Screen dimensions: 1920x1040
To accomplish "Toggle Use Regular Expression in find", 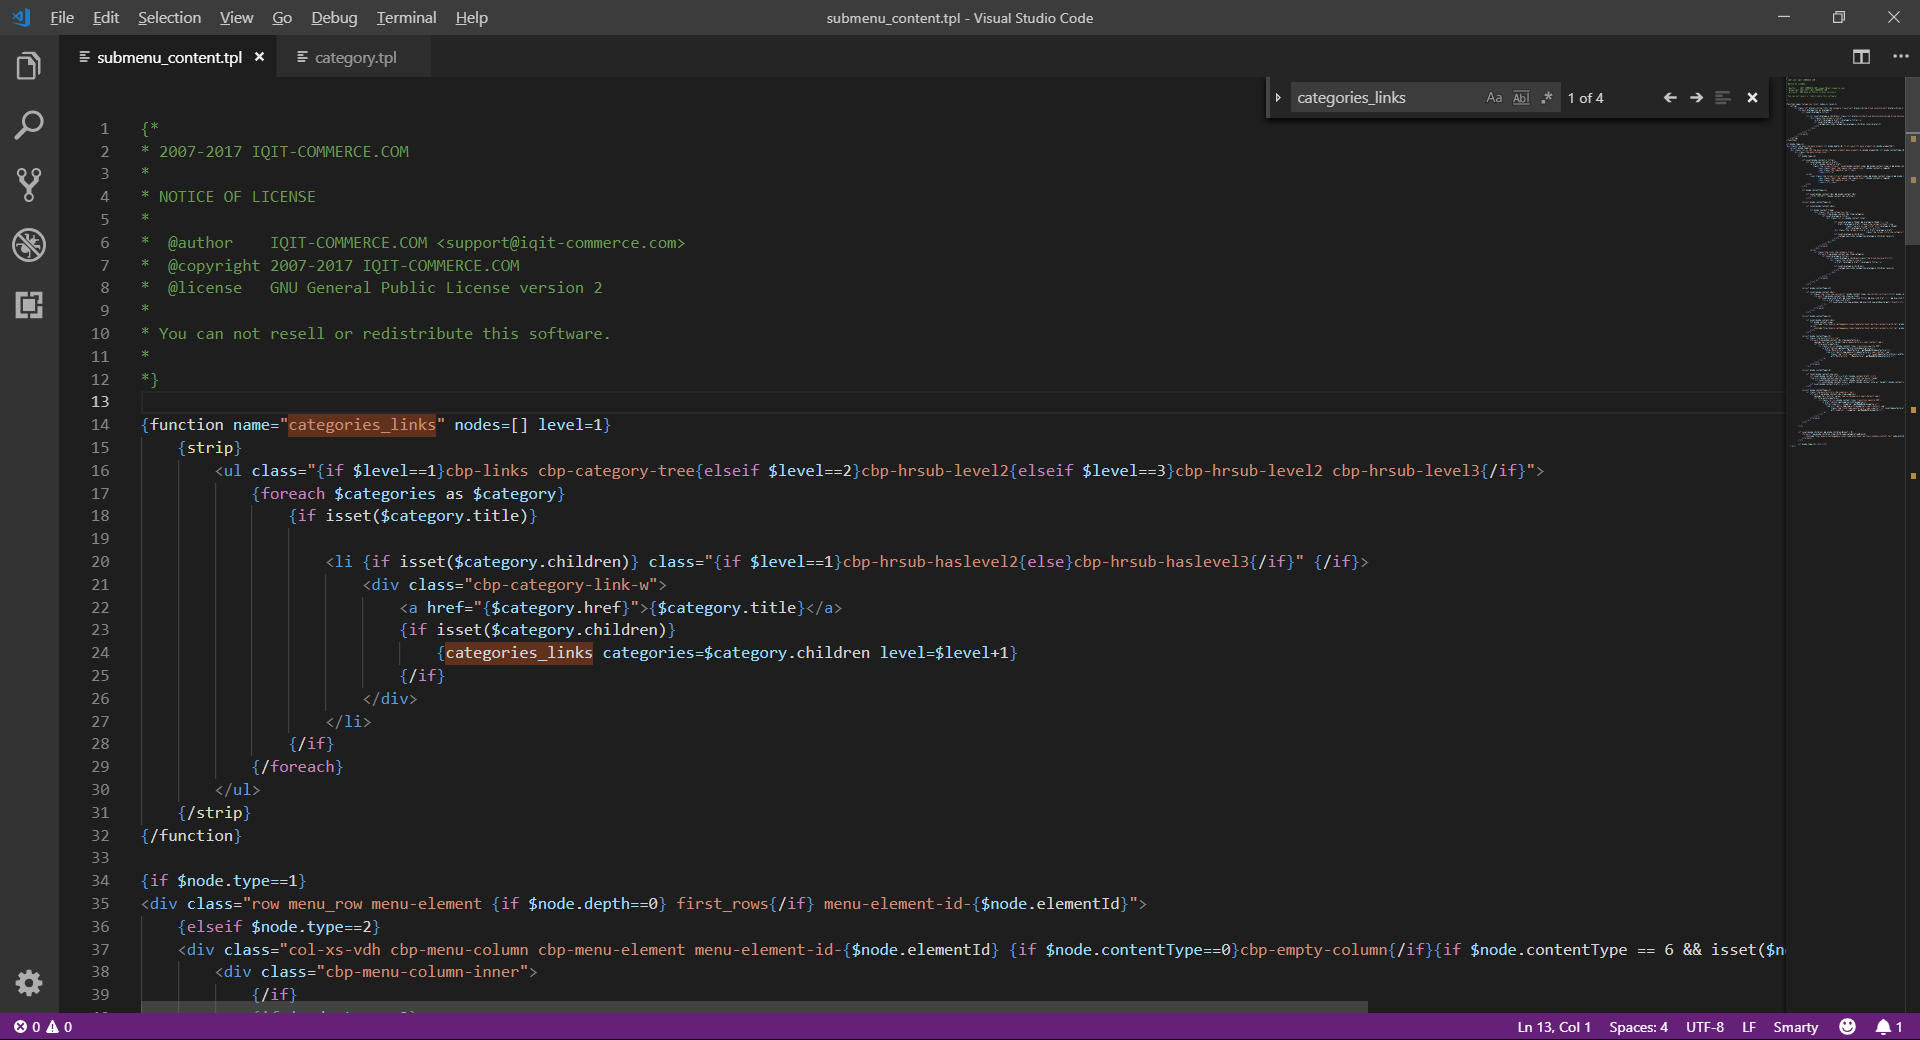I will pos(1547,98).
